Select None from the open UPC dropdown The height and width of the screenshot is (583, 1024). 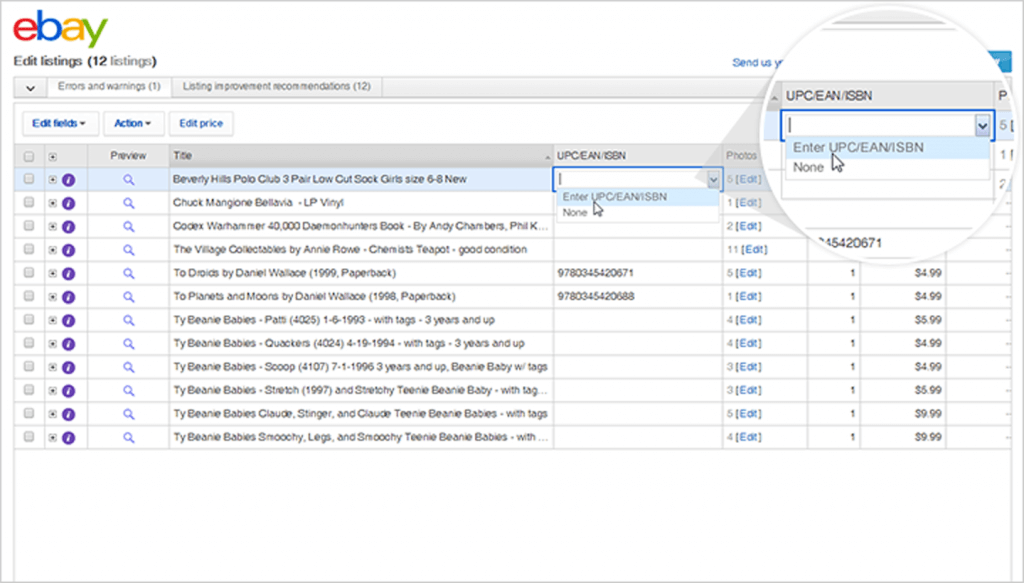575,212
